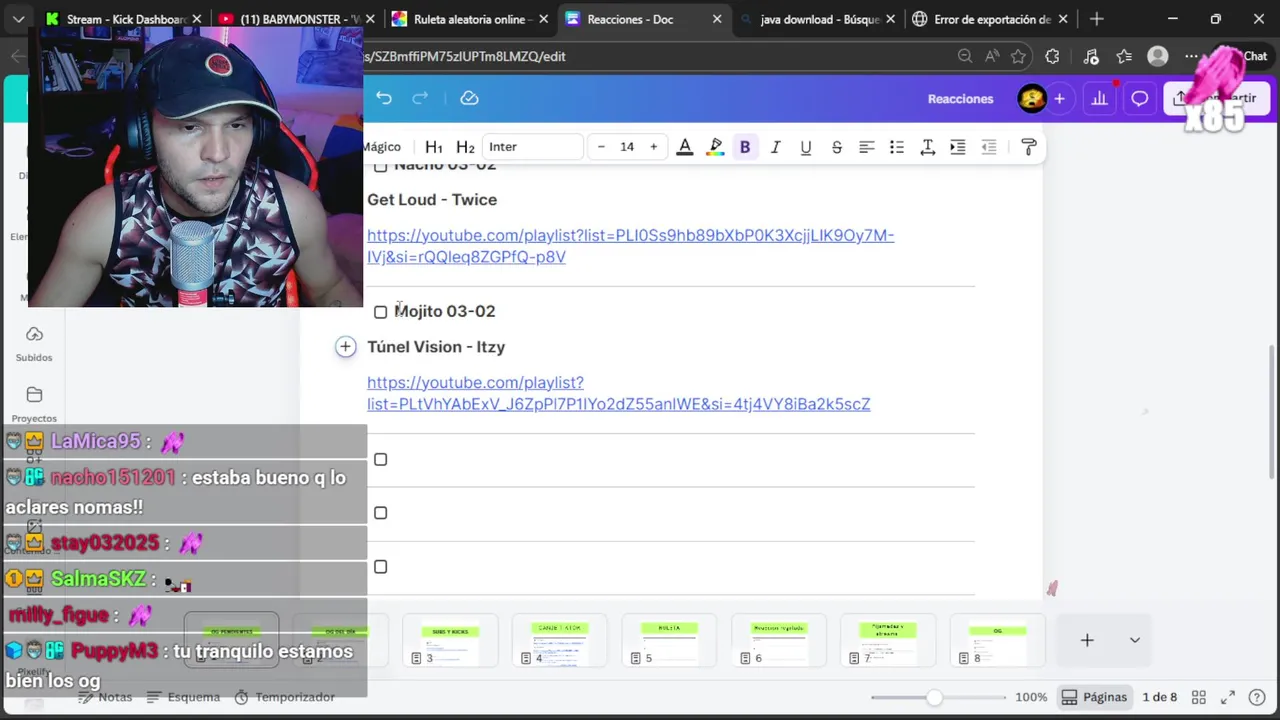Image resolution: width=1280 pixels, height=720 pixels.
Task: Click the Reacciones document title
Action: (x=960, y=98)
